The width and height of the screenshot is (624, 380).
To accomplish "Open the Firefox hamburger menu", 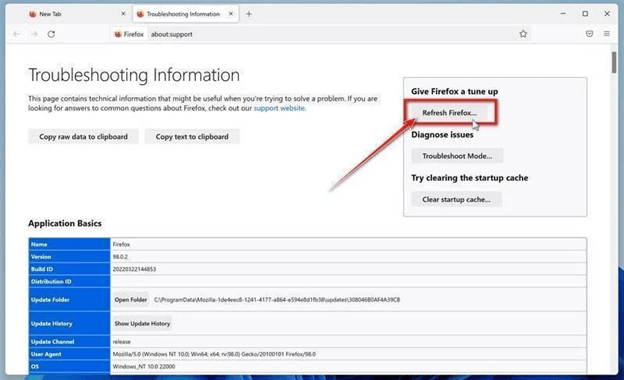I will [606, 34].
